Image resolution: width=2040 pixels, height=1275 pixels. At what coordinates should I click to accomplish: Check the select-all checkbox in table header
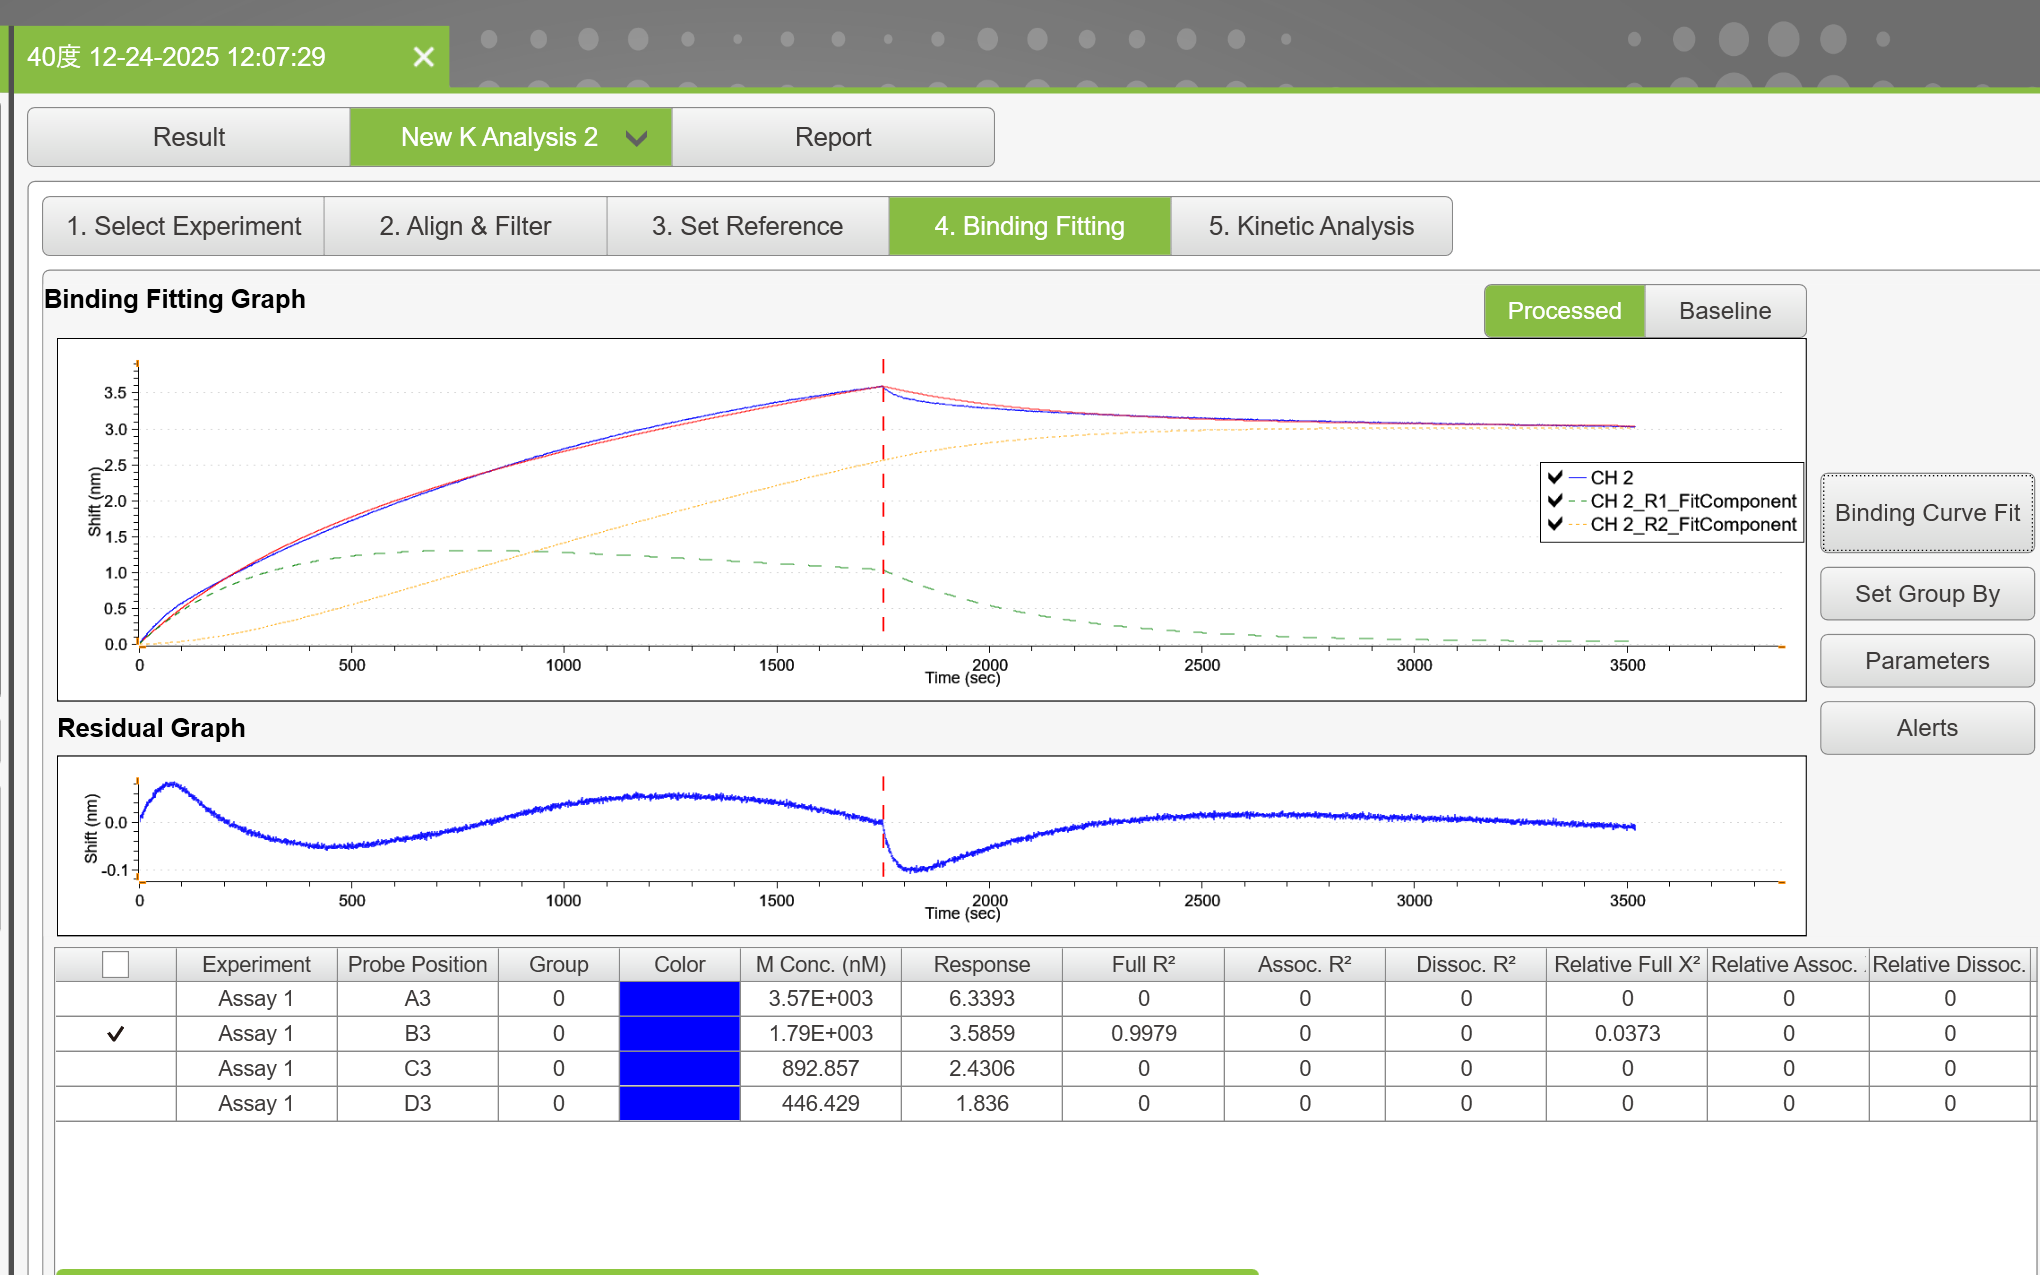click(x=116, y=964)
